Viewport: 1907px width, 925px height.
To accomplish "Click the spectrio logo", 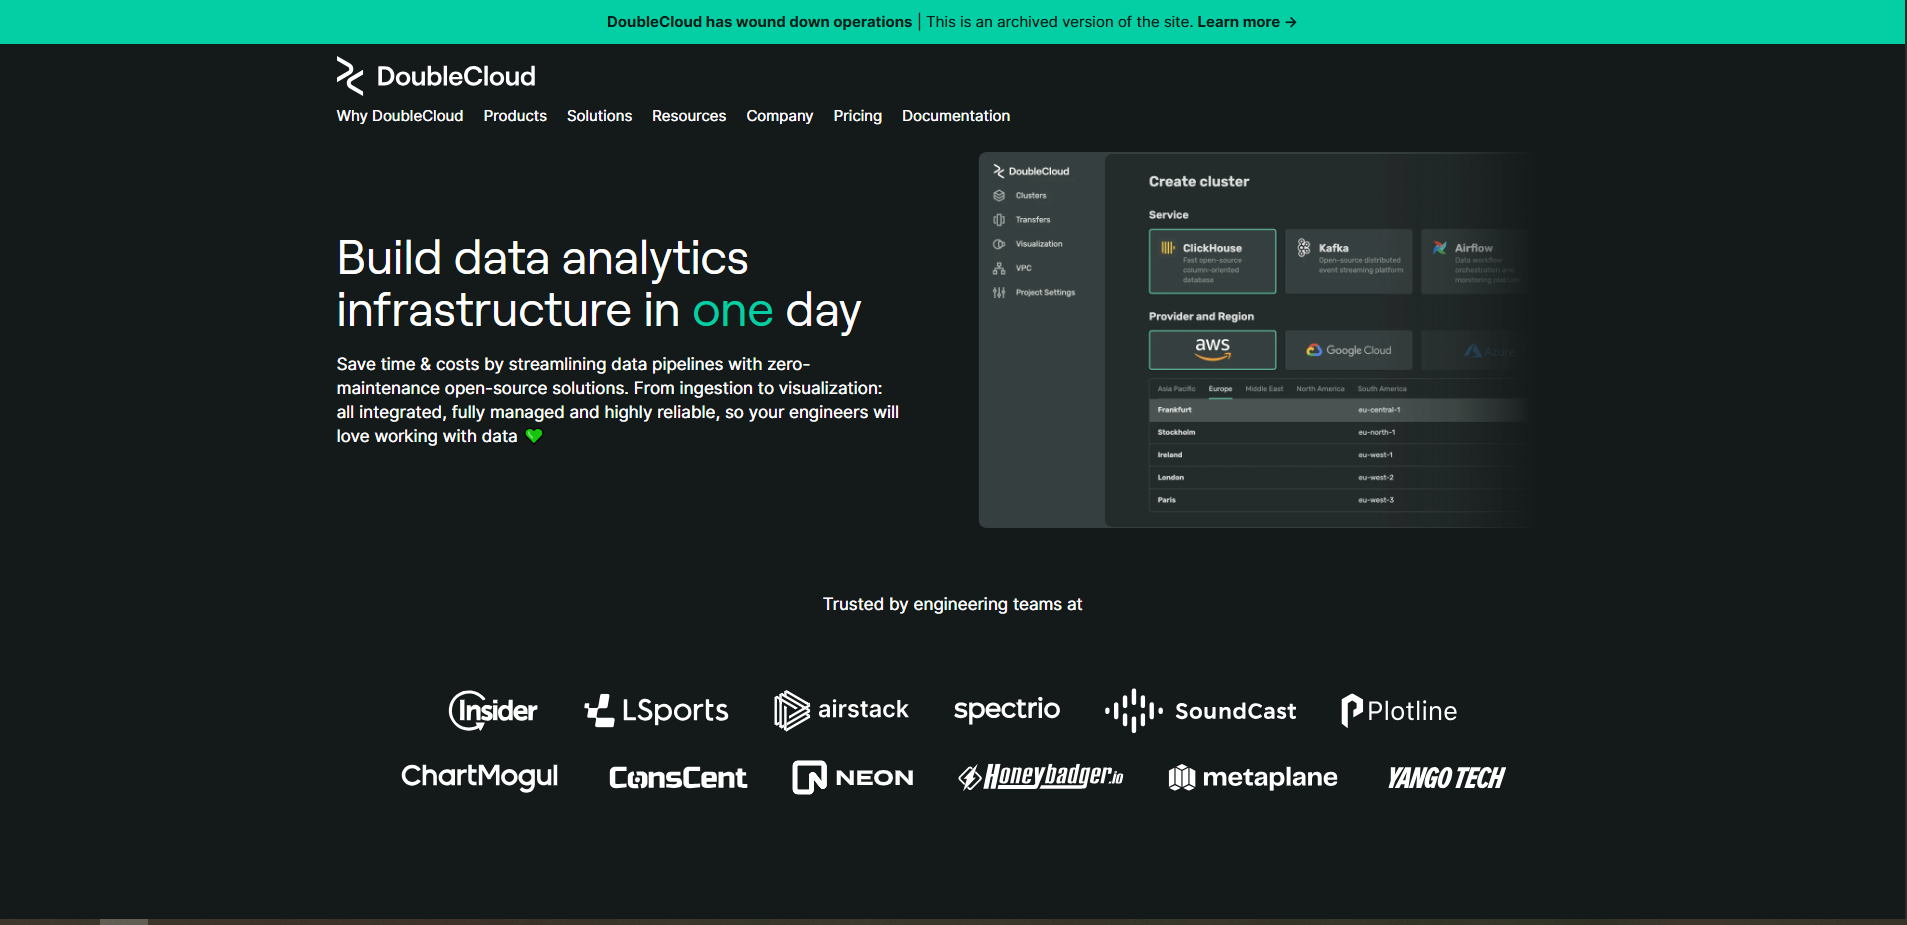I will 1007,709.
